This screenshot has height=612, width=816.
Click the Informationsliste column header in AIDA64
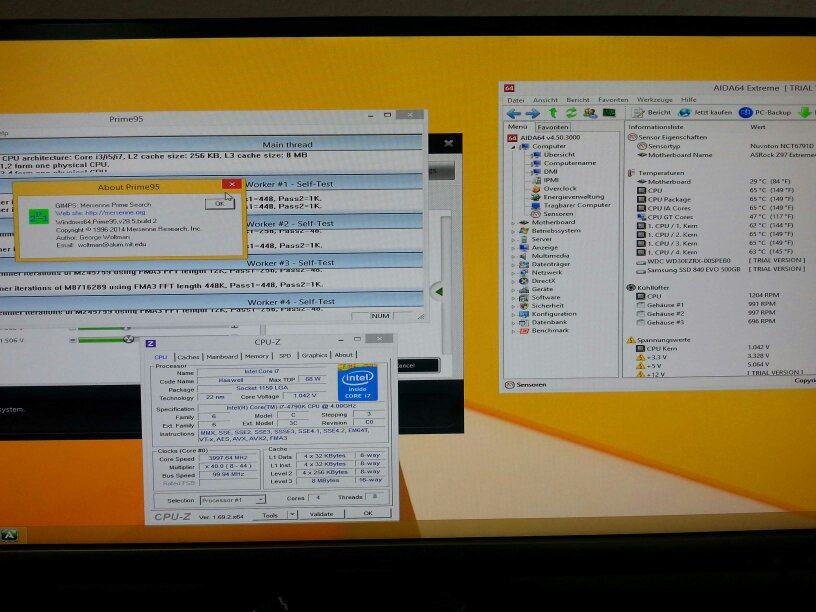pos(656,127)
